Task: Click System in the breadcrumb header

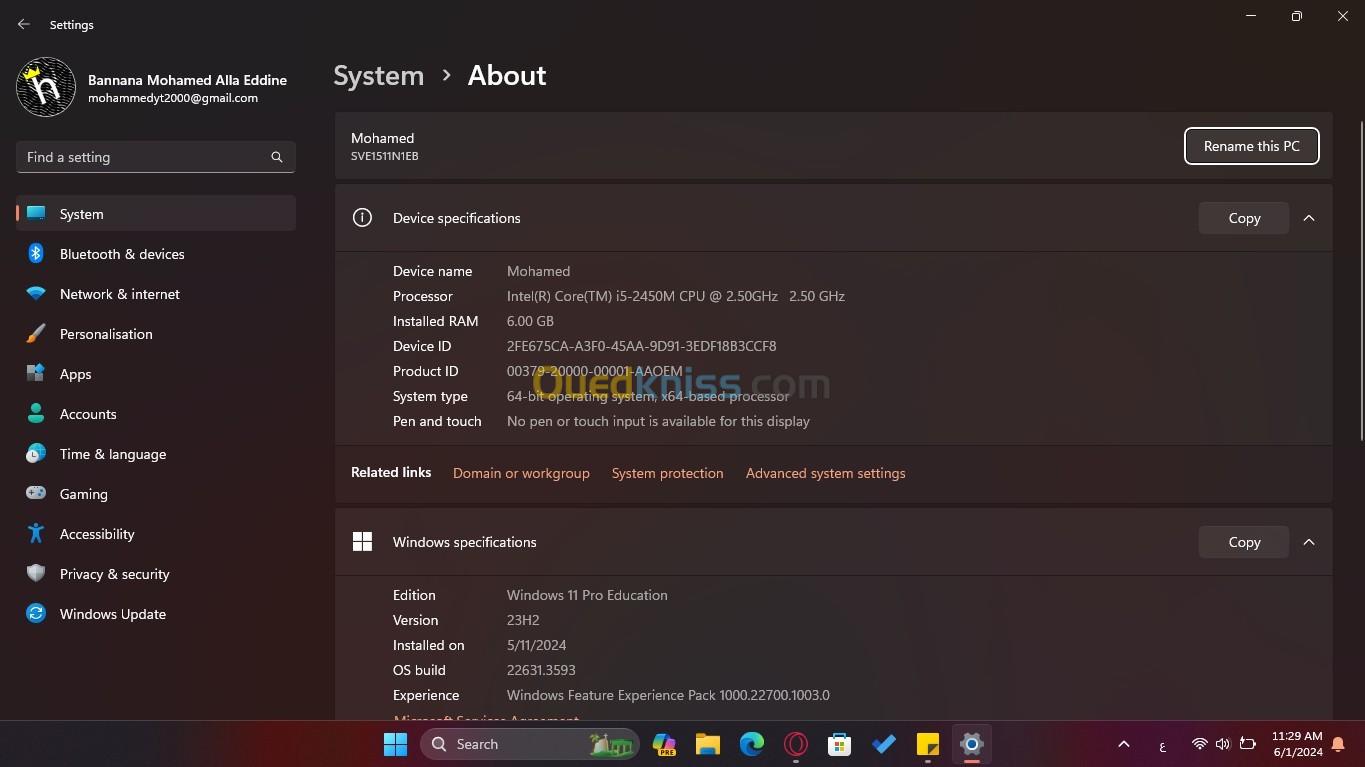Action: click(x=378, y=76)
